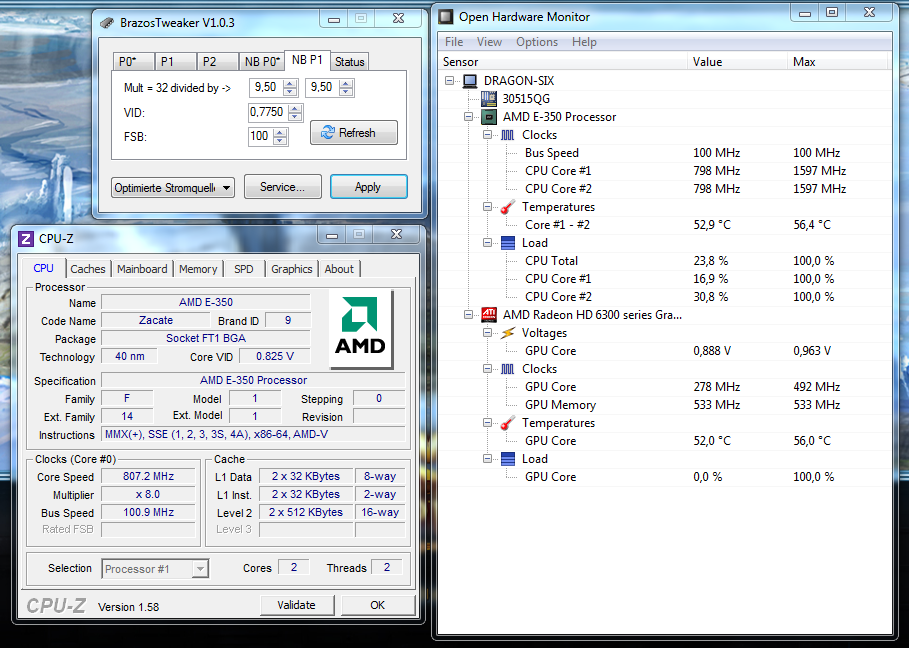Viewport: 909px width, 648px height.
Task: Click the Refresh button in BrazosTweaker
Action: 354,133
